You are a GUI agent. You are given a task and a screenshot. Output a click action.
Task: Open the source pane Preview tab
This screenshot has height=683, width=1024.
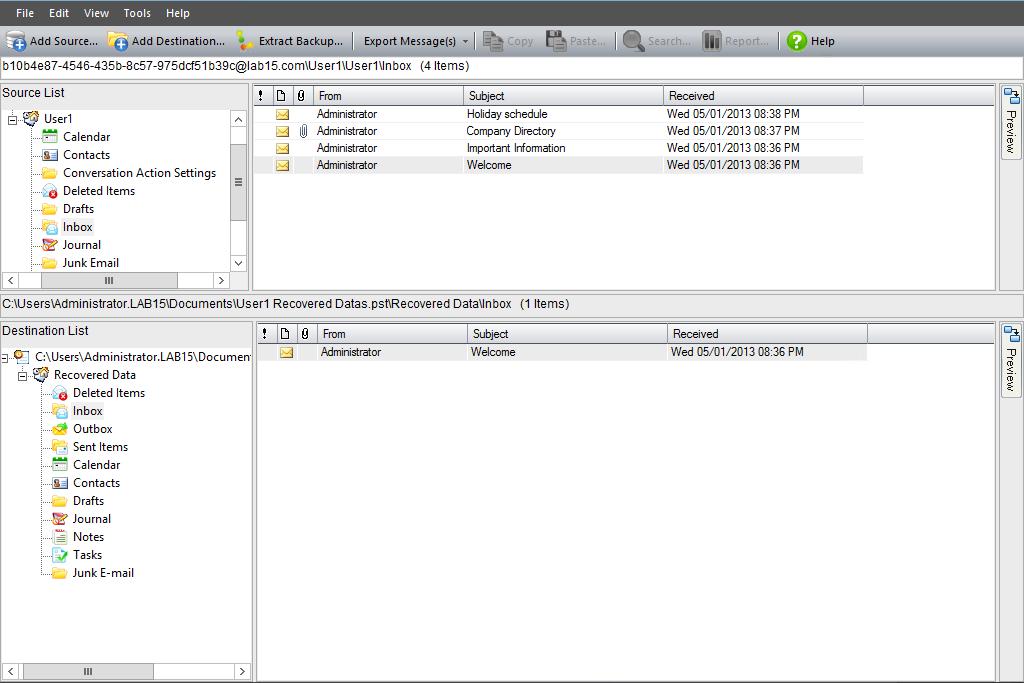[x=1011, y=121]
